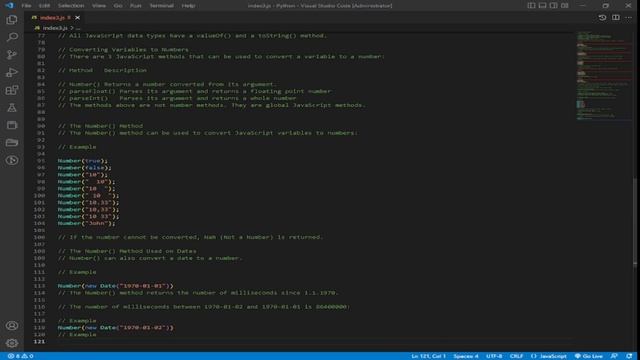This screenshot has height=360, width=640.
Task: Toggle secondary side bar from title bar layout icons
Action: (553, 6)
